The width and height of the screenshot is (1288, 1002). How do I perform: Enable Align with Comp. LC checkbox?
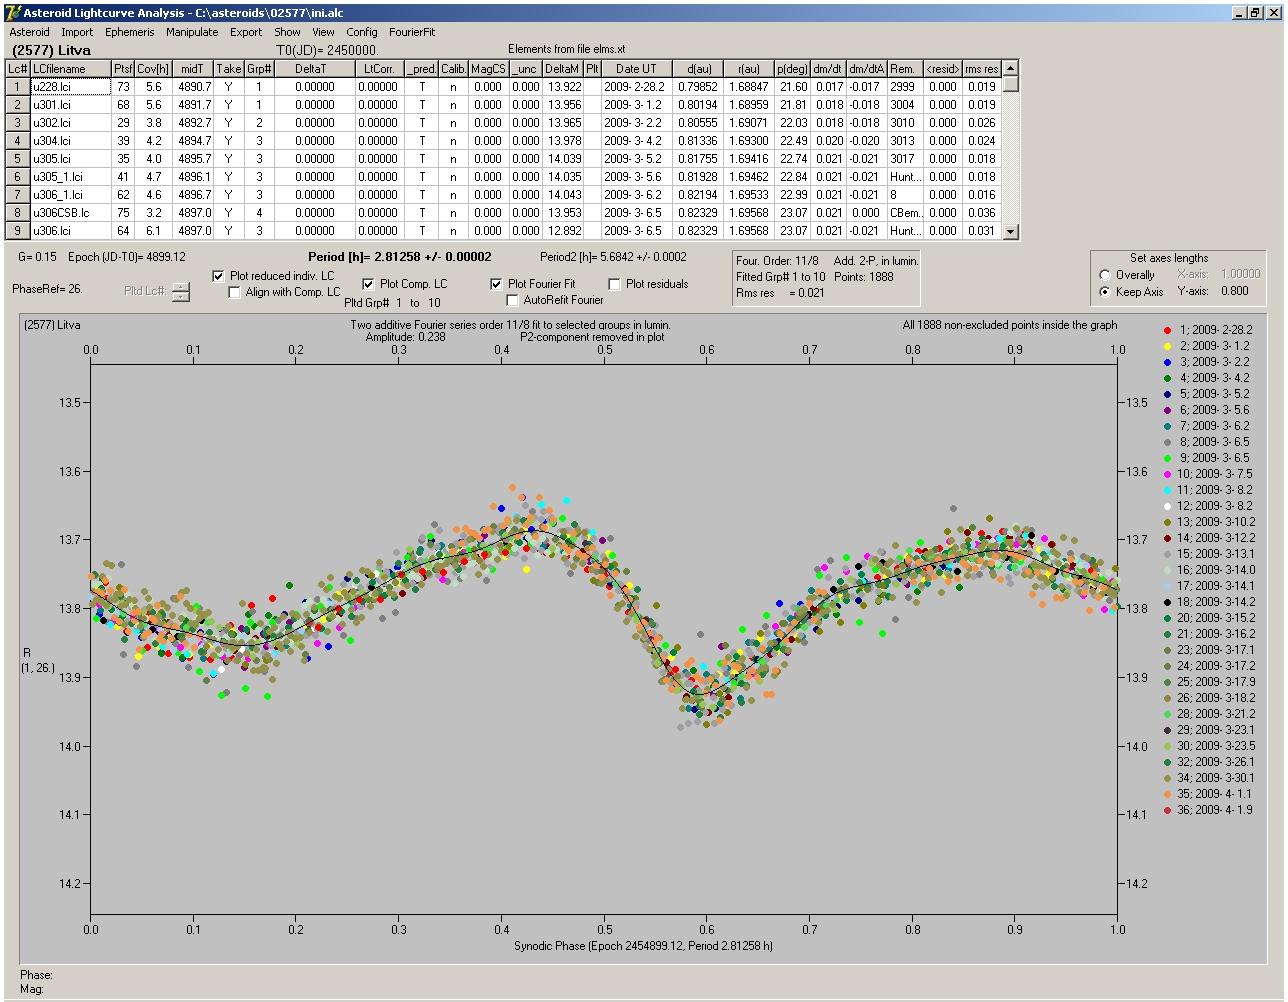click(x=235, y=292)
